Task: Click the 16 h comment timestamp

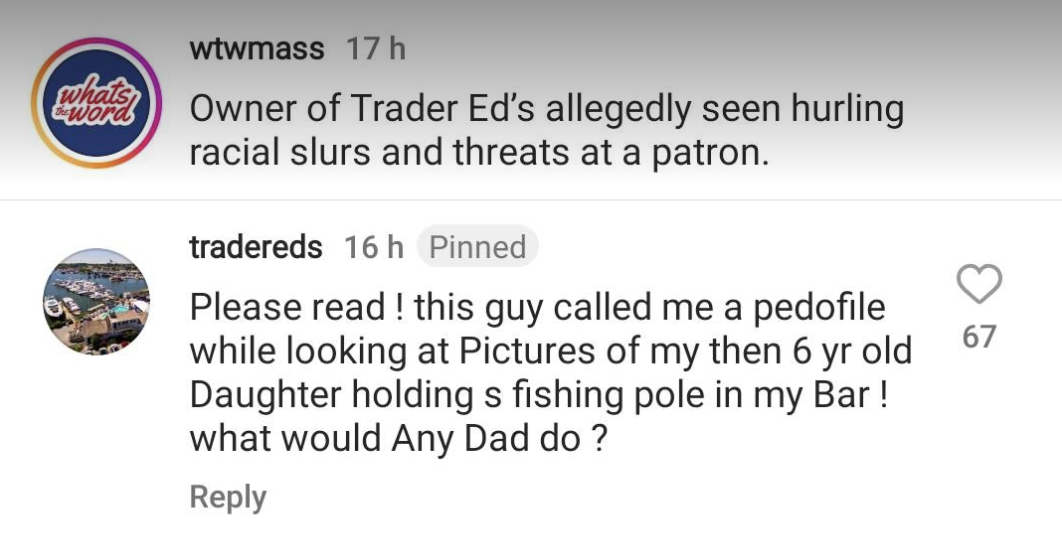Action: 374,247
